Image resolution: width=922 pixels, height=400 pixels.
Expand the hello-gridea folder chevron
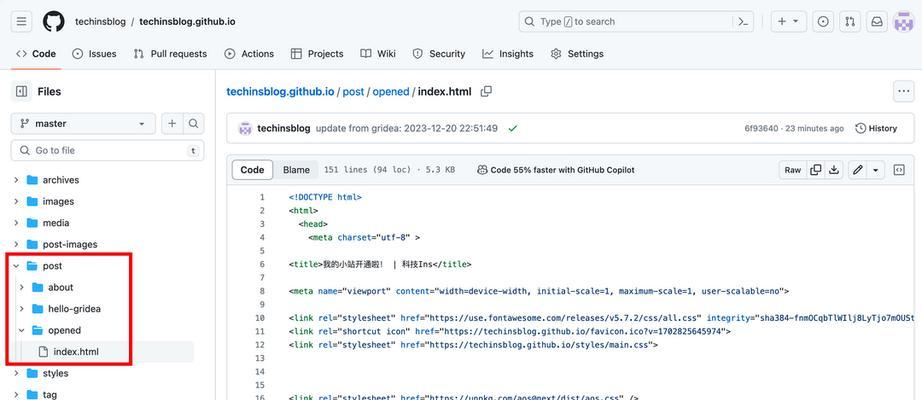pyautogui.click(x=22, y=309)
